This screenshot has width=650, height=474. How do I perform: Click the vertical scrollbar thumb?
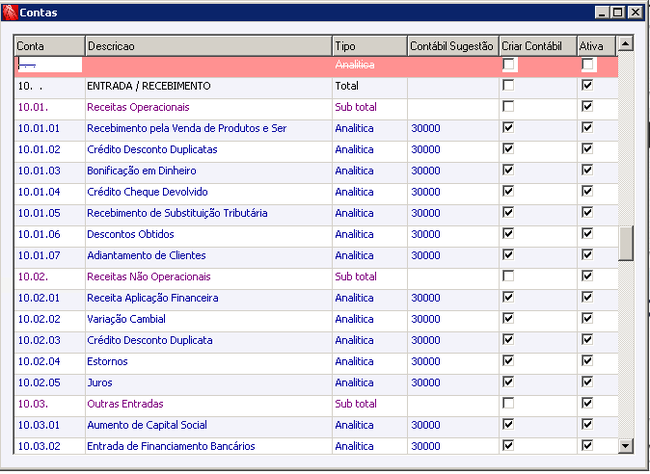[x=626, y=243]
